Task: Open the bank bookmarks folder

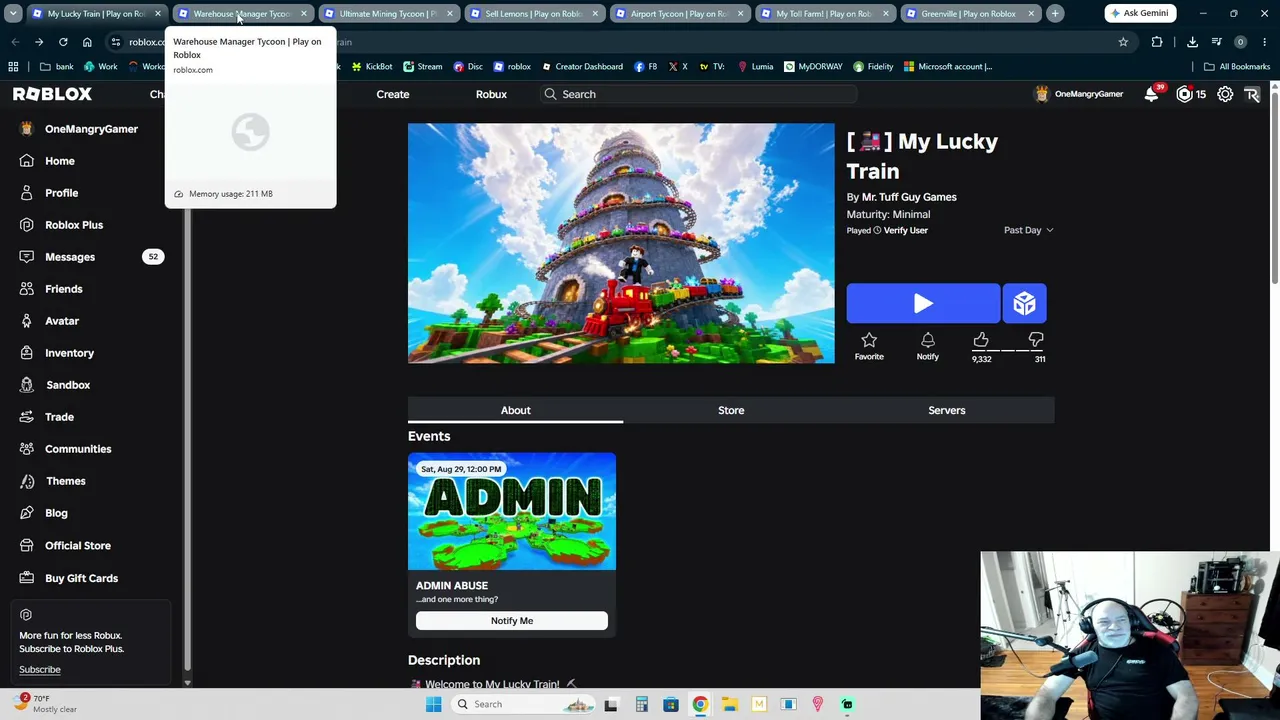Action: tap(57, 67)
